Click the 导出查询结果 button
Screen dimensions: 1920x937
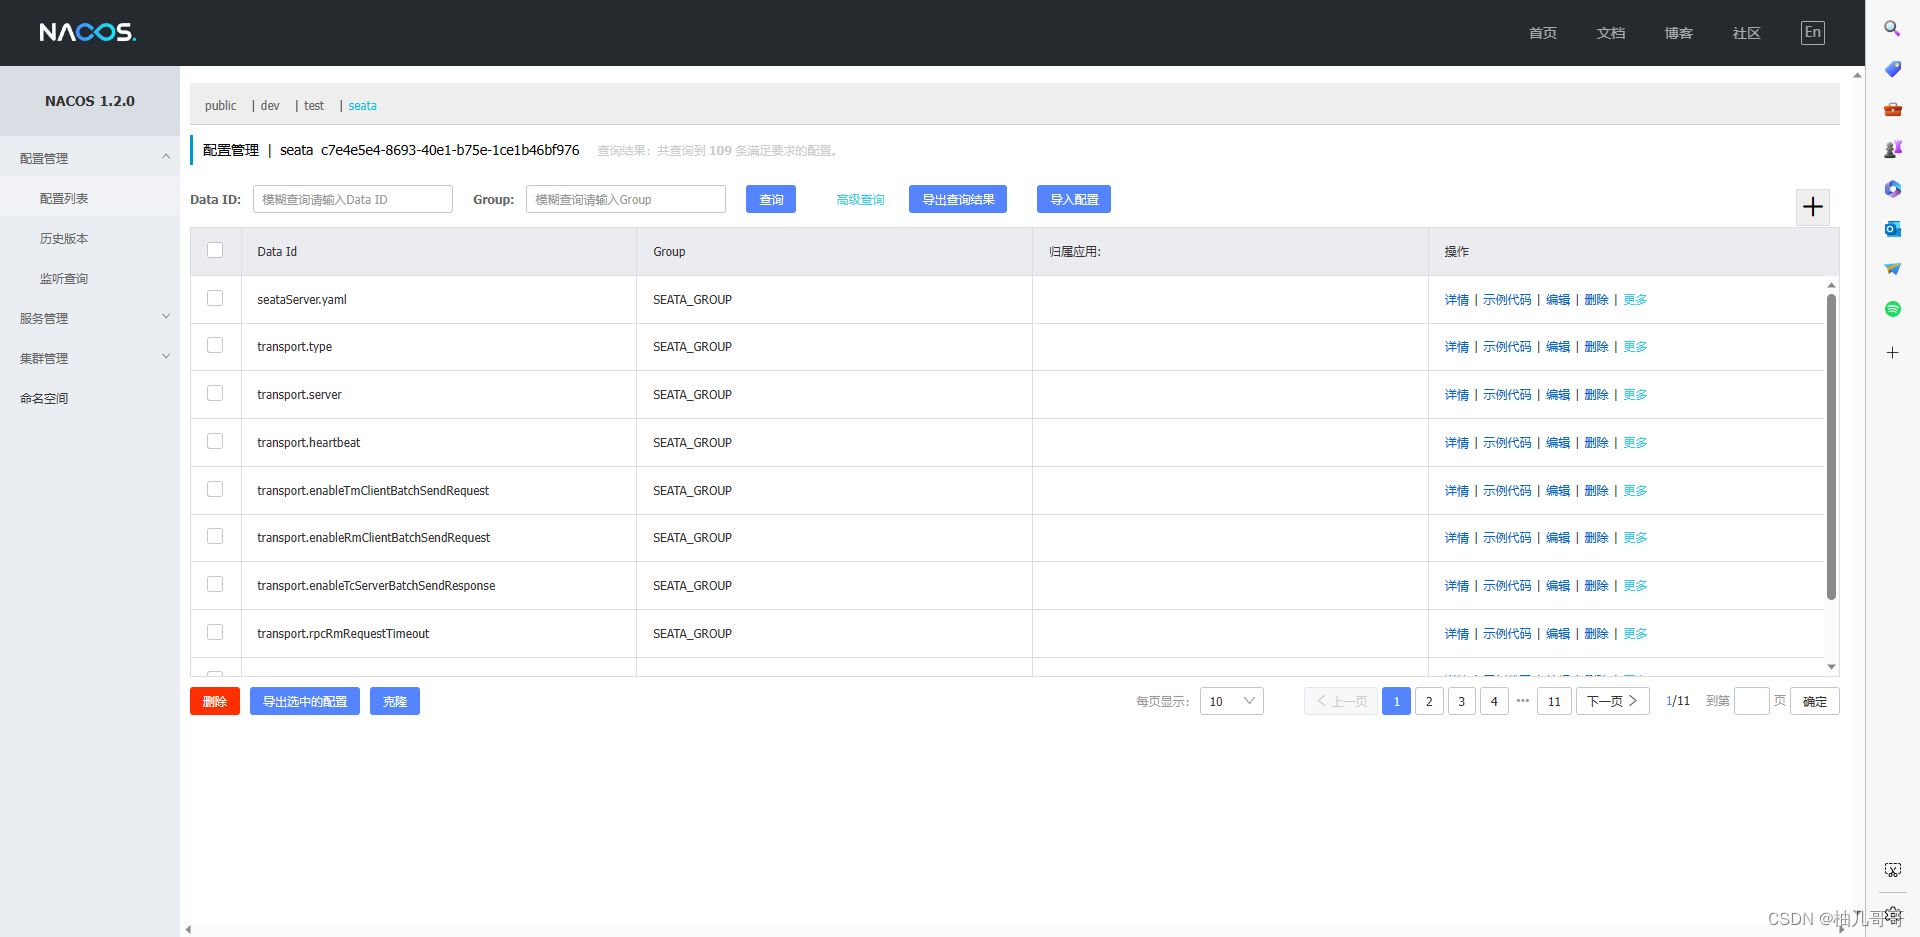[958, 199]
